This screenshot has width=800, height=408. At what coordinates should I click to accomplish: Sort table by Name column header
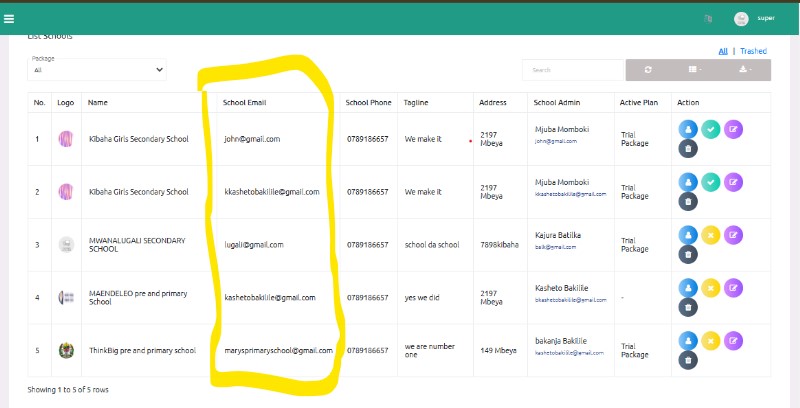[98, 103]
